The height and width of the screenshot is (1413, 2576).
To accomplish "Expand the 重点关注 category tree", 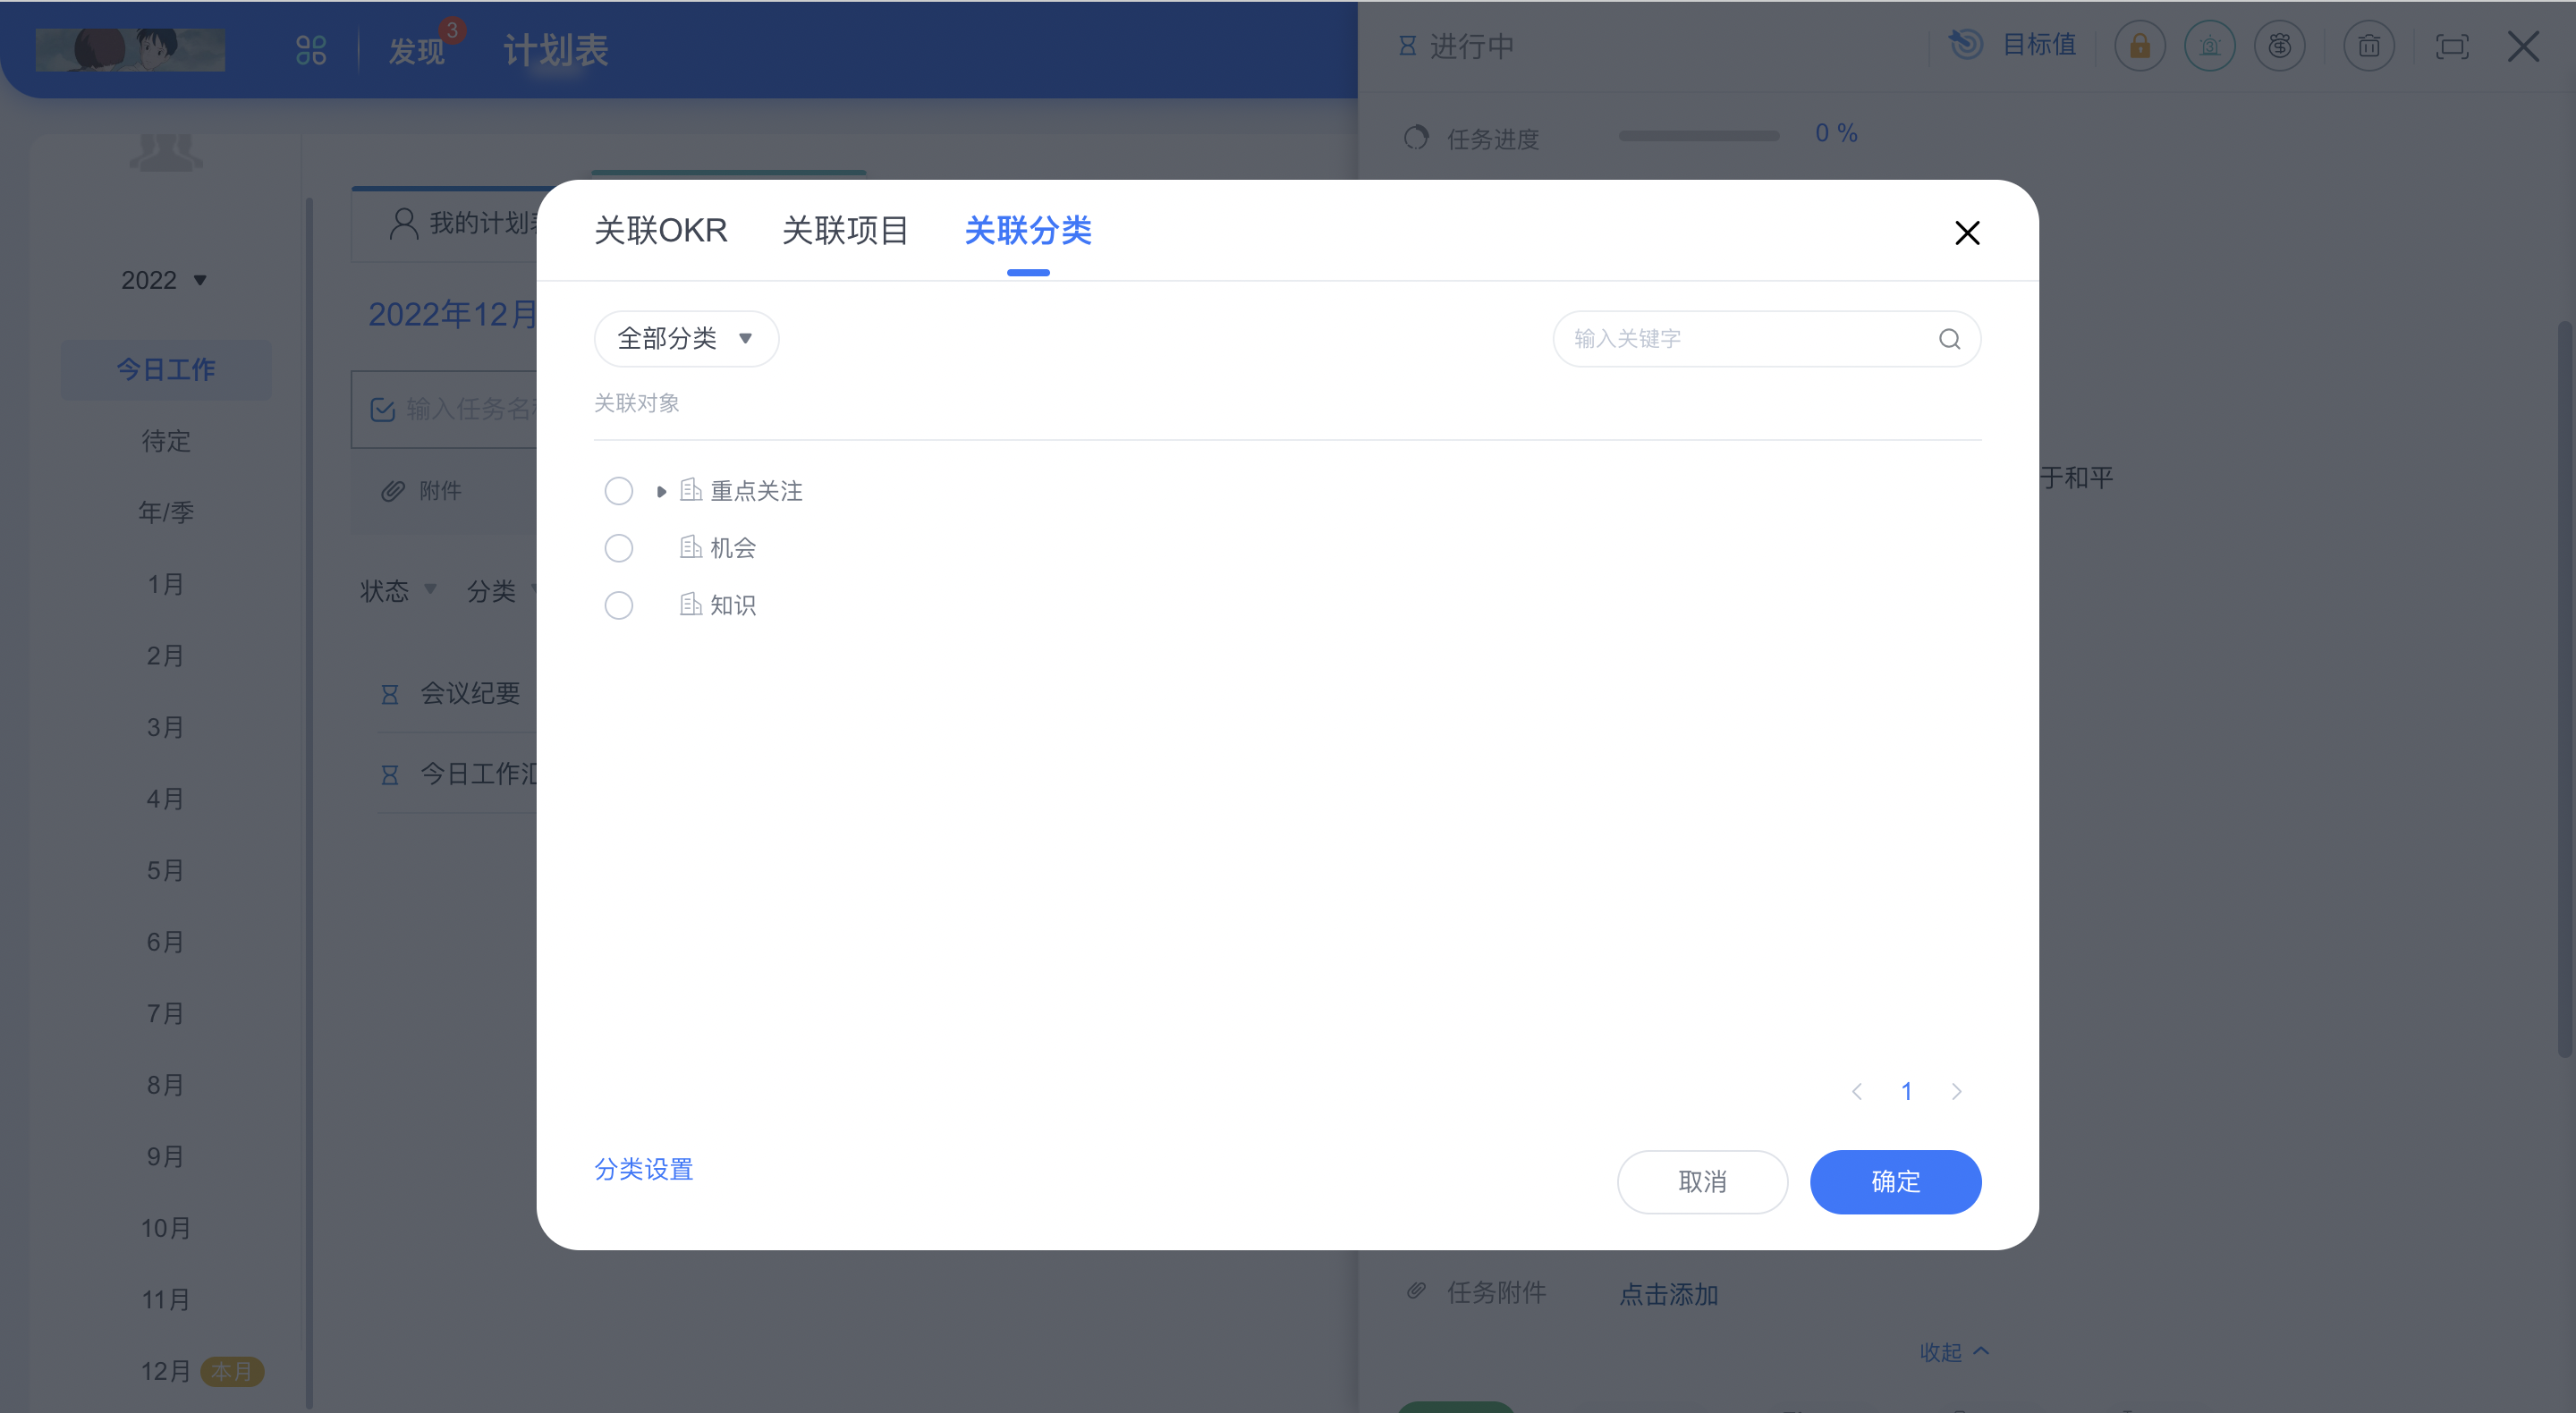I will 661,491.
